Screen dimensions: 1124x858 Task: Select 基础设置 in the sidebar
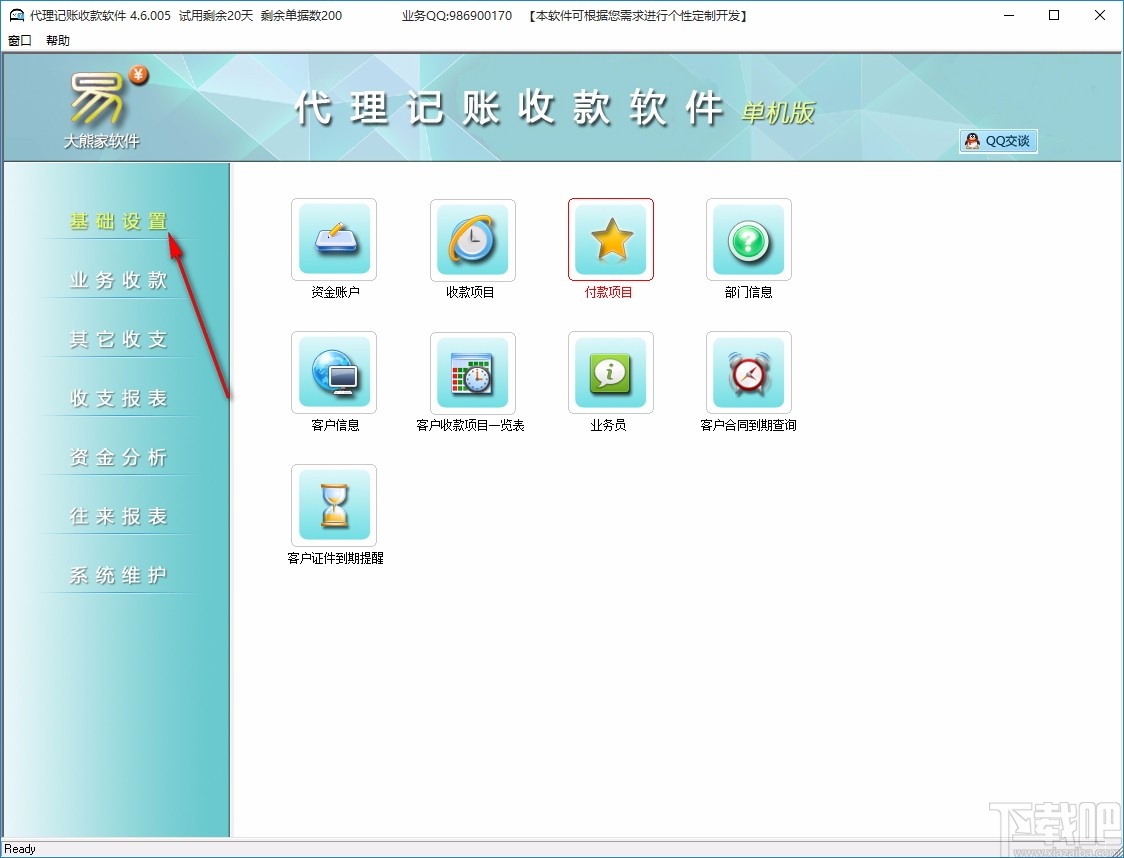coord(118,221)
